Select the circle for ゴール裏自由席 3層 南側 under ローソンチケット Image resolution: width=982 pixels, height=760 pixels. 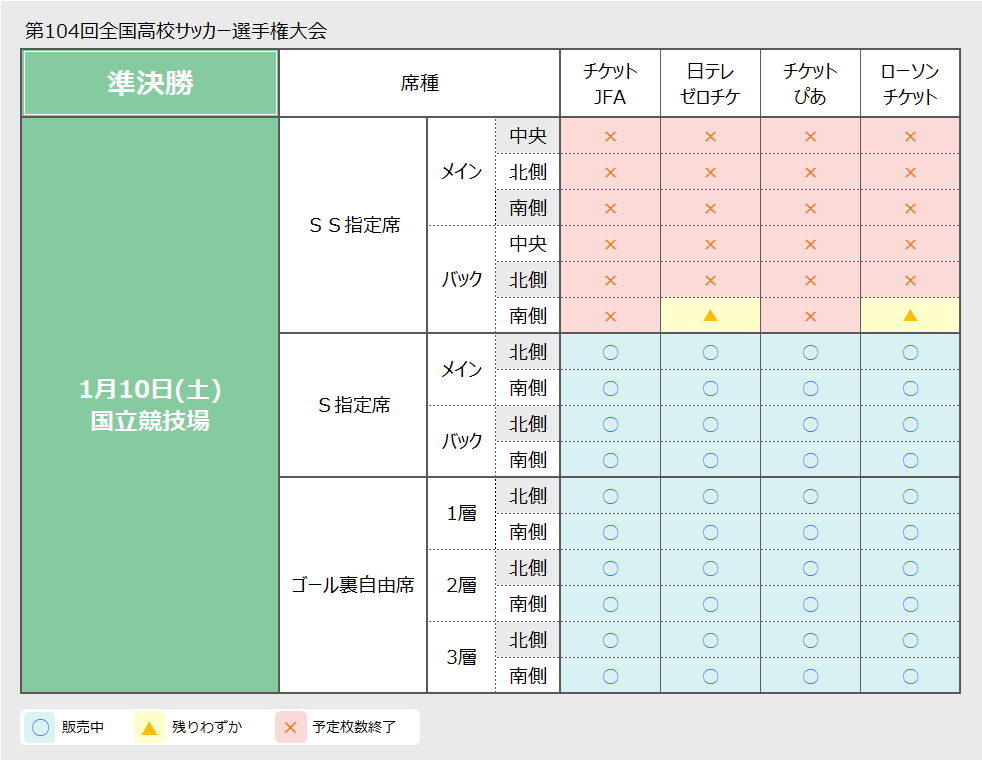(x=911, y=677)
